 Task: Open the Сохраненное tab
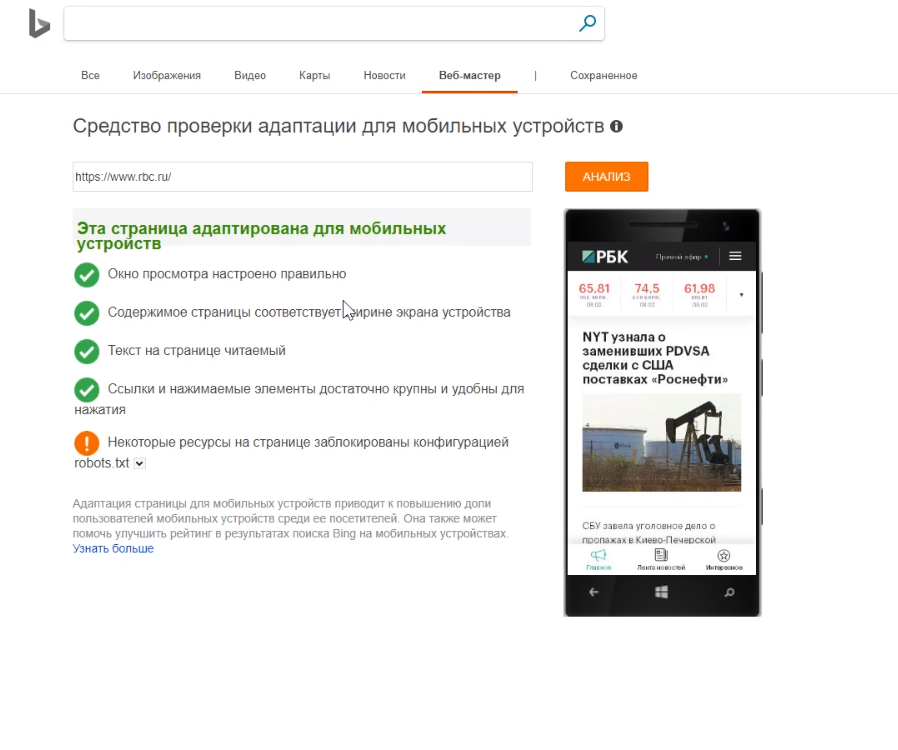604,75
